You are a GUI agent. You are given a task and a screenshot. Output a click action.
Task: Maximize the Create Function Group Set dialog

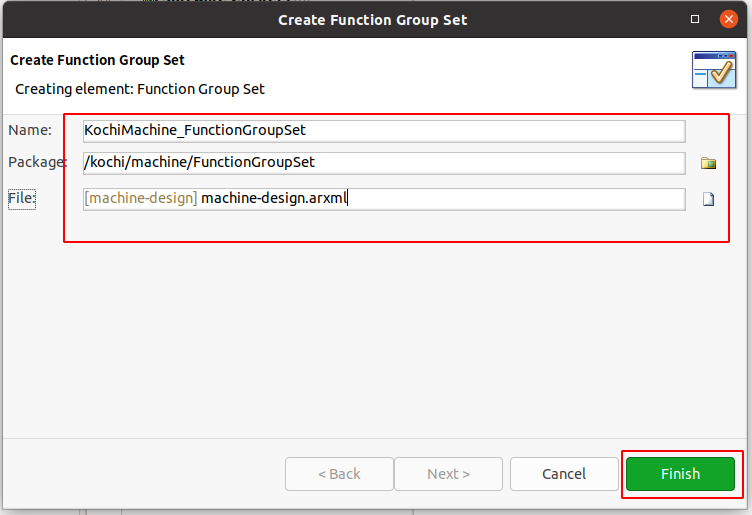tap(694, 19)
